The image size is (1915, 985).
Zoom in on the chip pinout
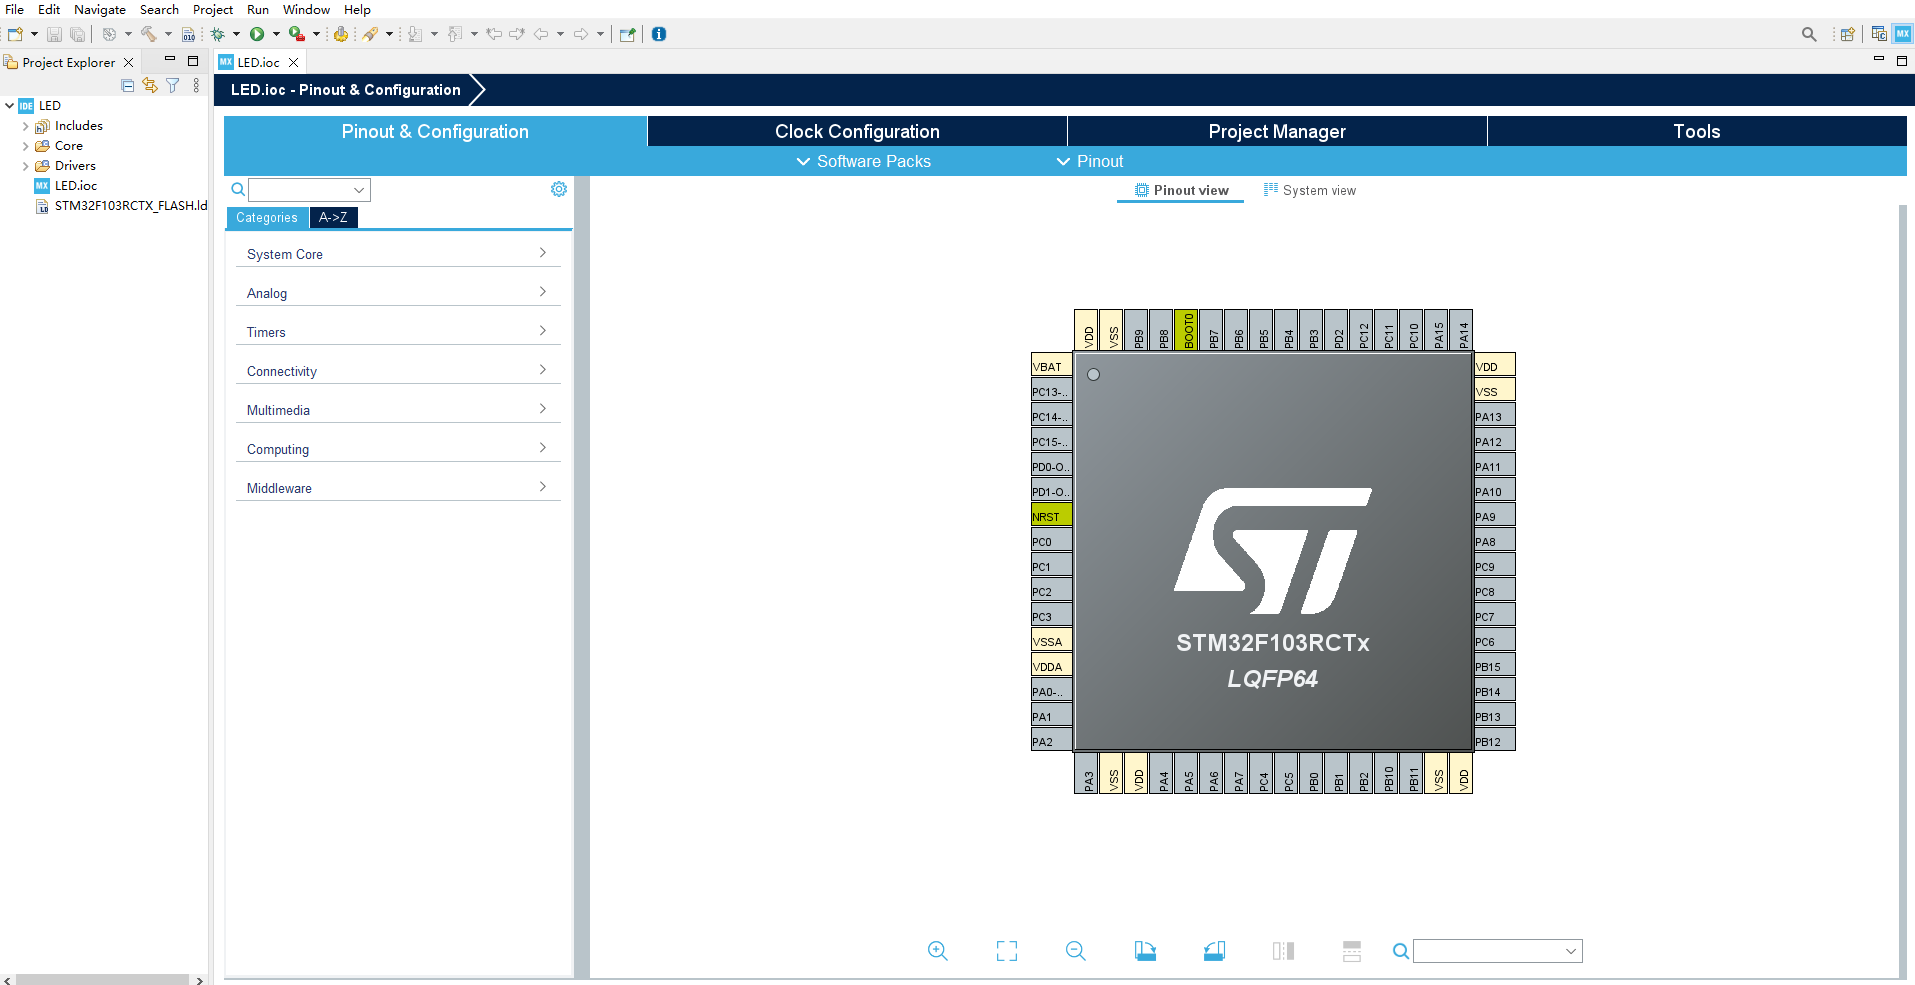tap(937, 951)
